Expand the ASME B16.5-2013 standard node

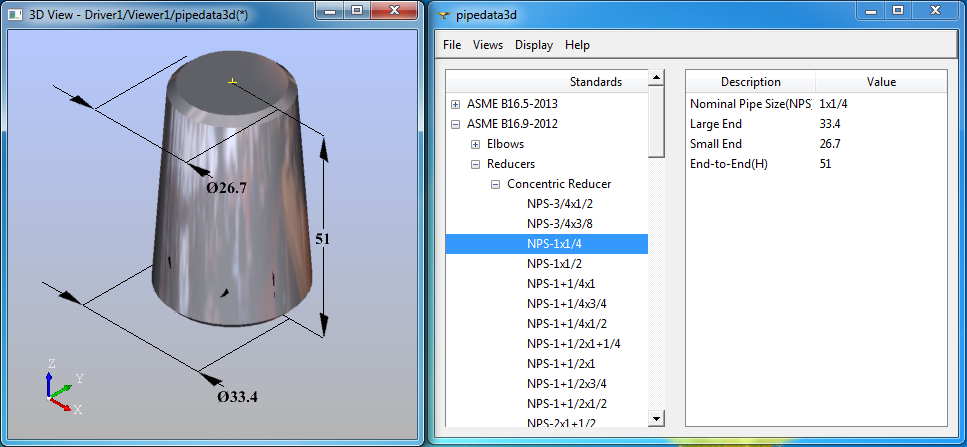456,104
